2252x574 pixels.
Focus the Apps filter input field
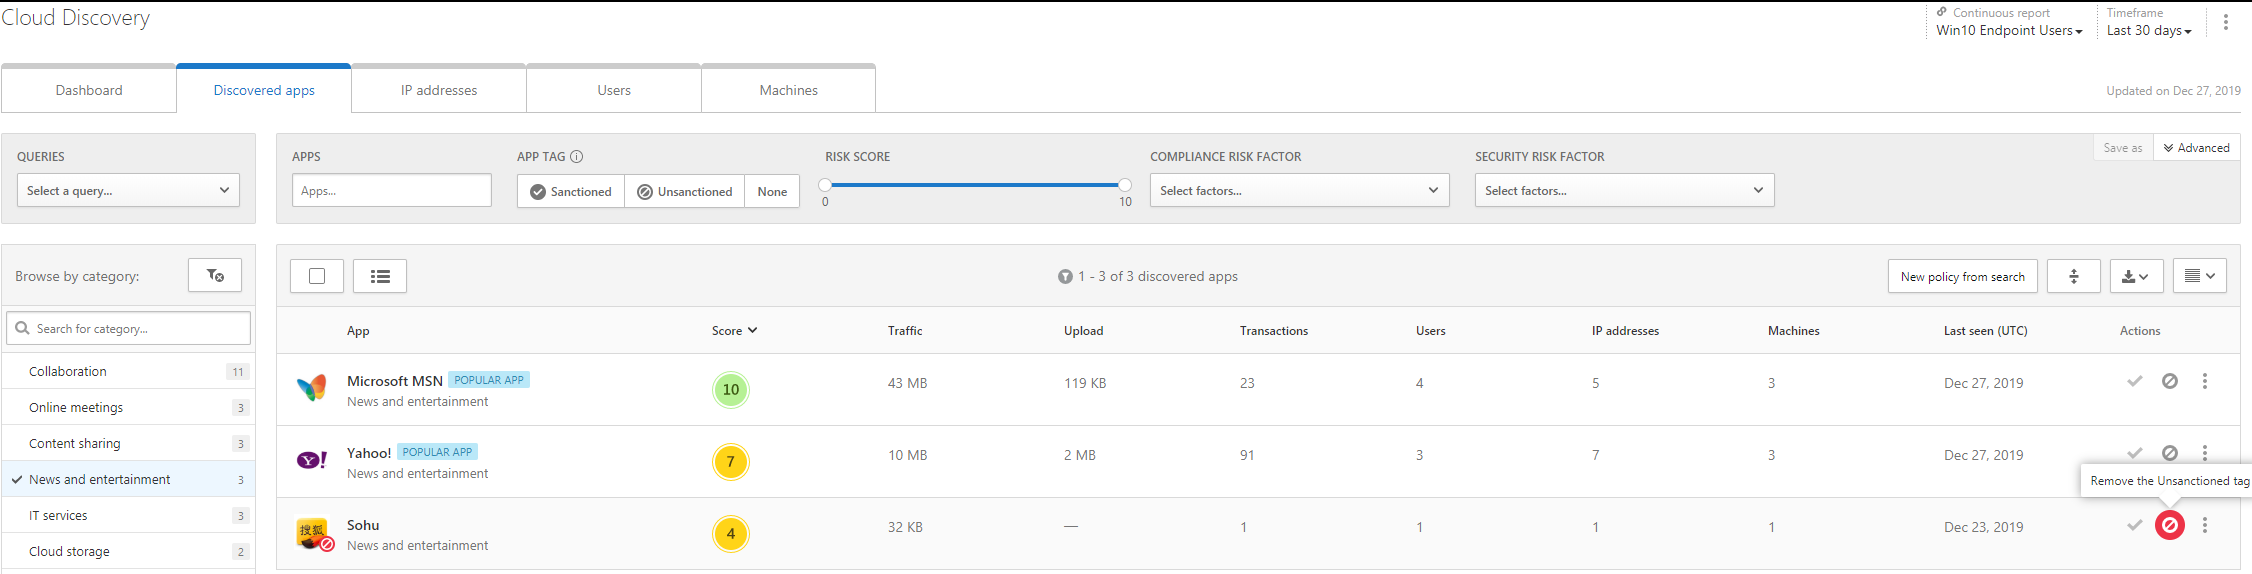click(x=392, y=190)
